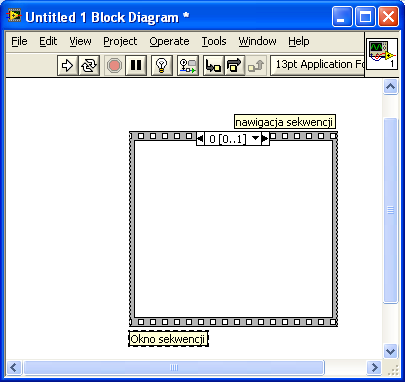Close the Block Diagram window

tap(388, 17)
